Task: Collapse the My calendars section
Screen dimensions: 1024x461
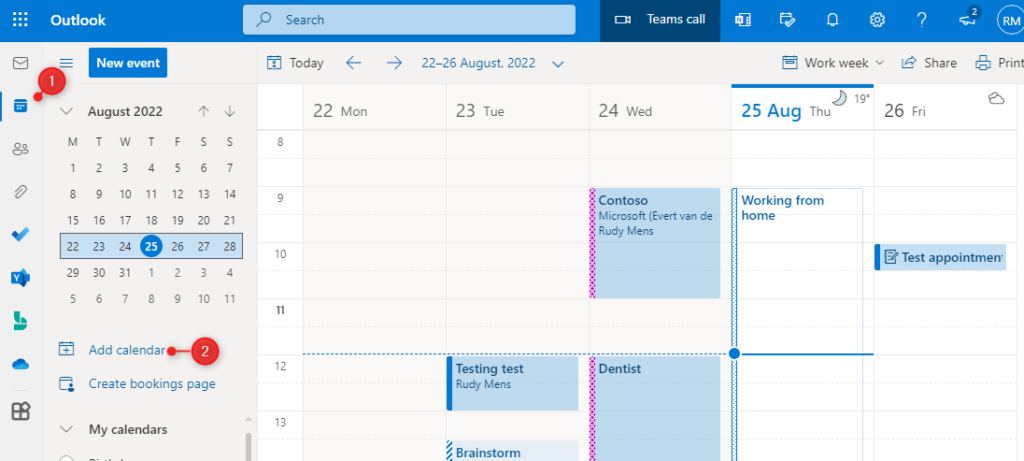Action: [x=67, y=429]
